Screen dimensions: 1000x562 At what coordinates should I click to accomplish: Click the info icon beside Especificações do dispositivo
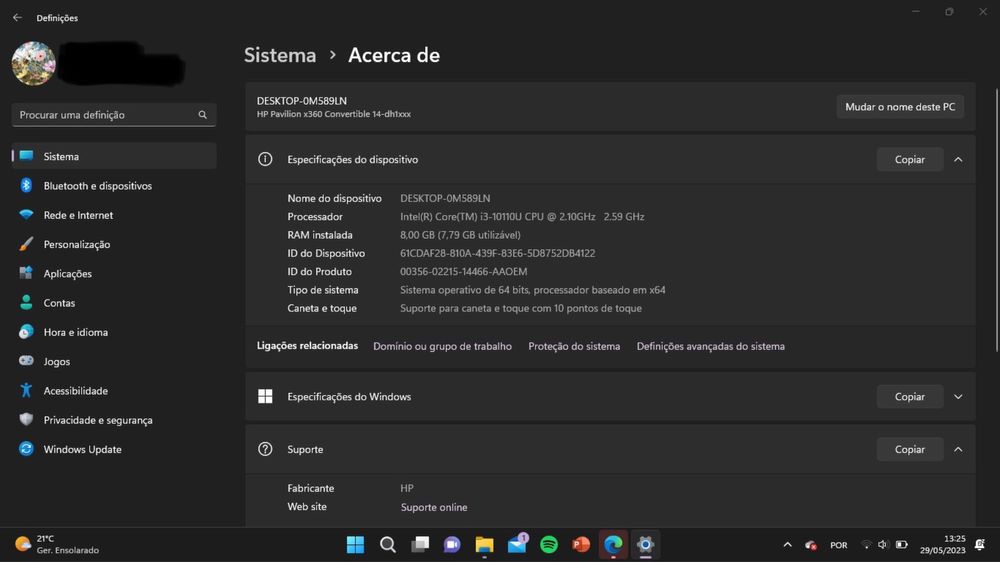[x=265, y=159]
